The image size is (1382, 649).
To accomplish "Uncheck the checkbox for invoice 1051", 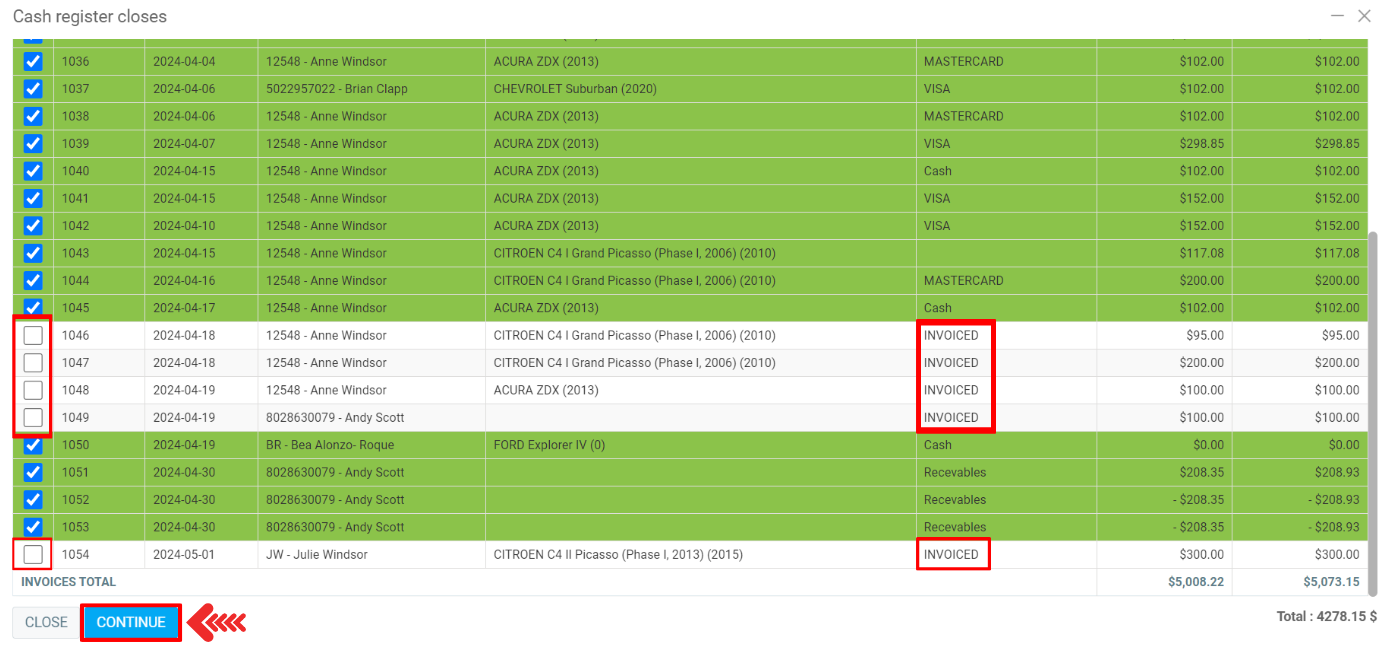I will point(33,472).
